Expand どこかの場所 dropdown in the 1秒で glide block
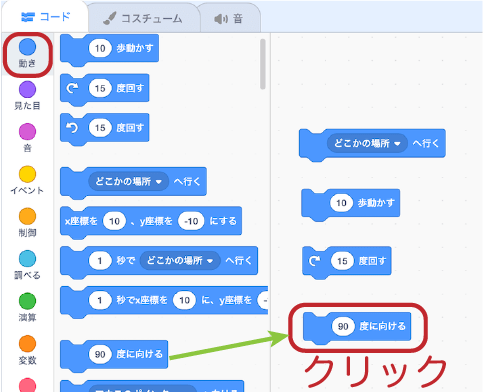The image size is (483, 392). coord(180,261)
